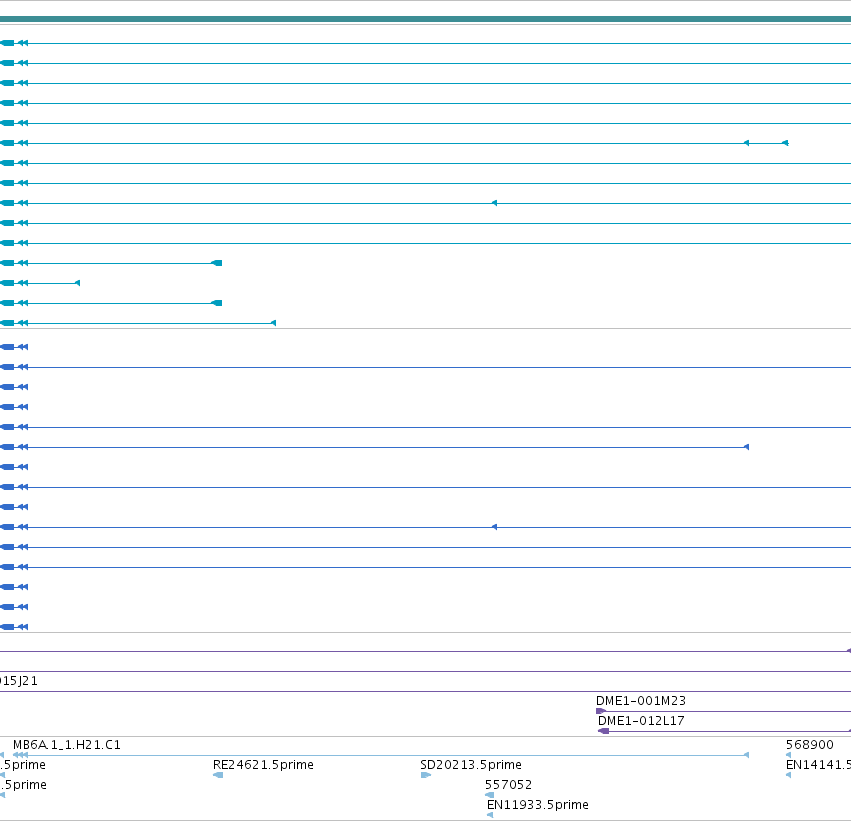
Task: Click the arrowhead glyph under 568900
Action: 789,755
